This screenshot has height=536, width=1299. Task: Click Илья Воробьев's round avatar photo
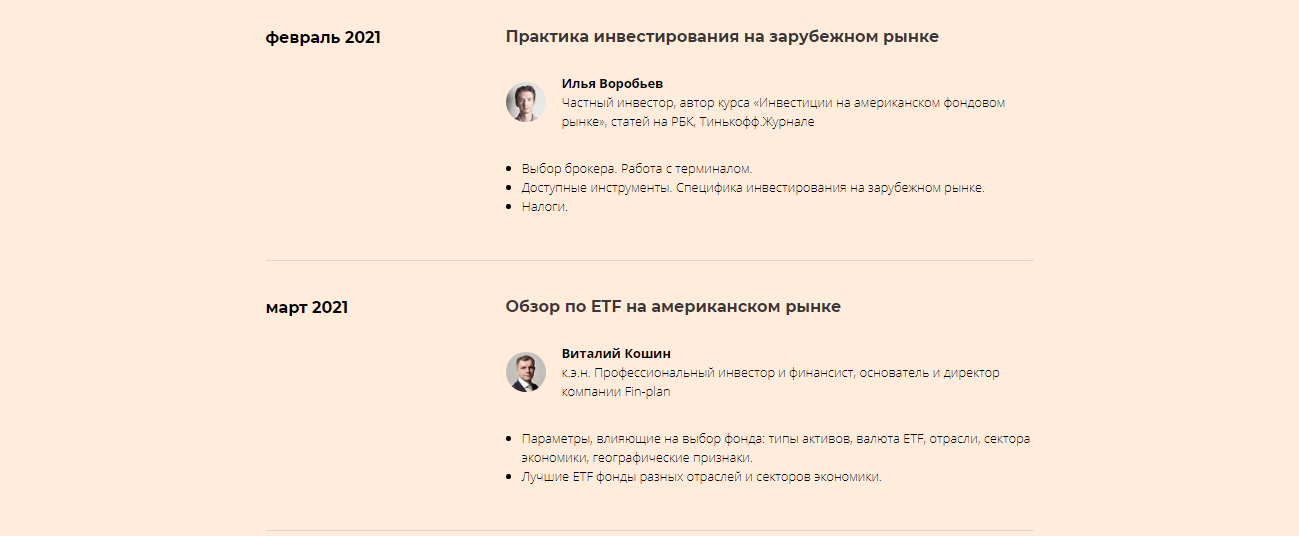525,102
